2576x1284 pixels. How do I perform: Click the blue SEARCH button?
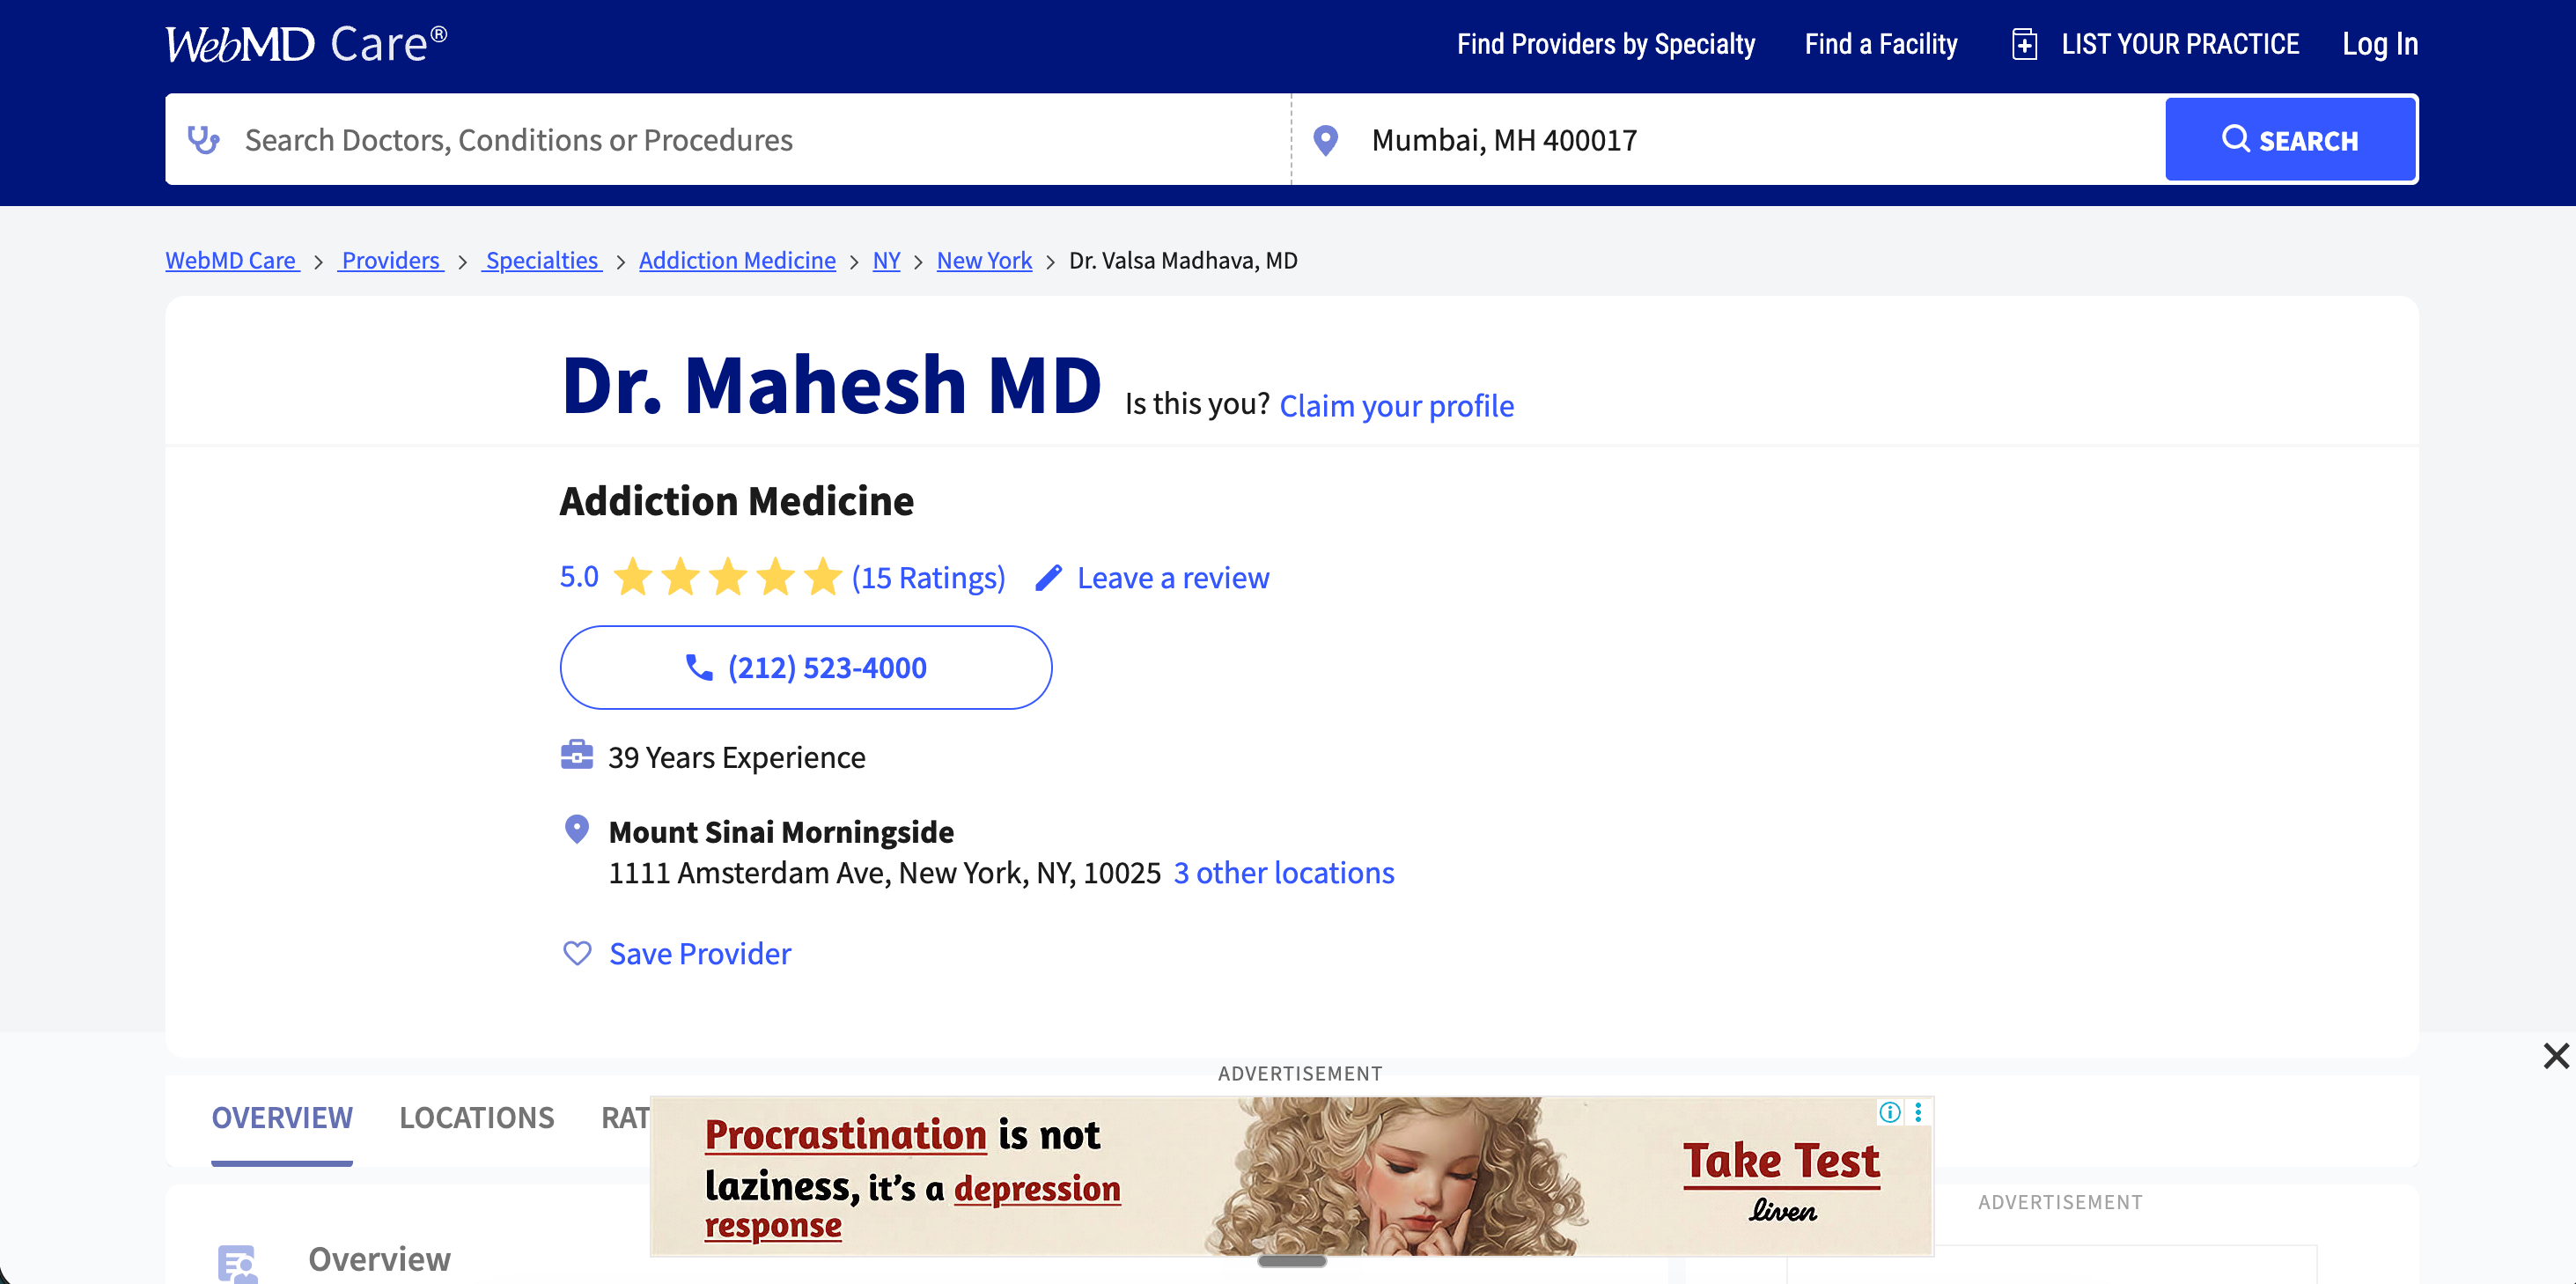[2290, 140]
